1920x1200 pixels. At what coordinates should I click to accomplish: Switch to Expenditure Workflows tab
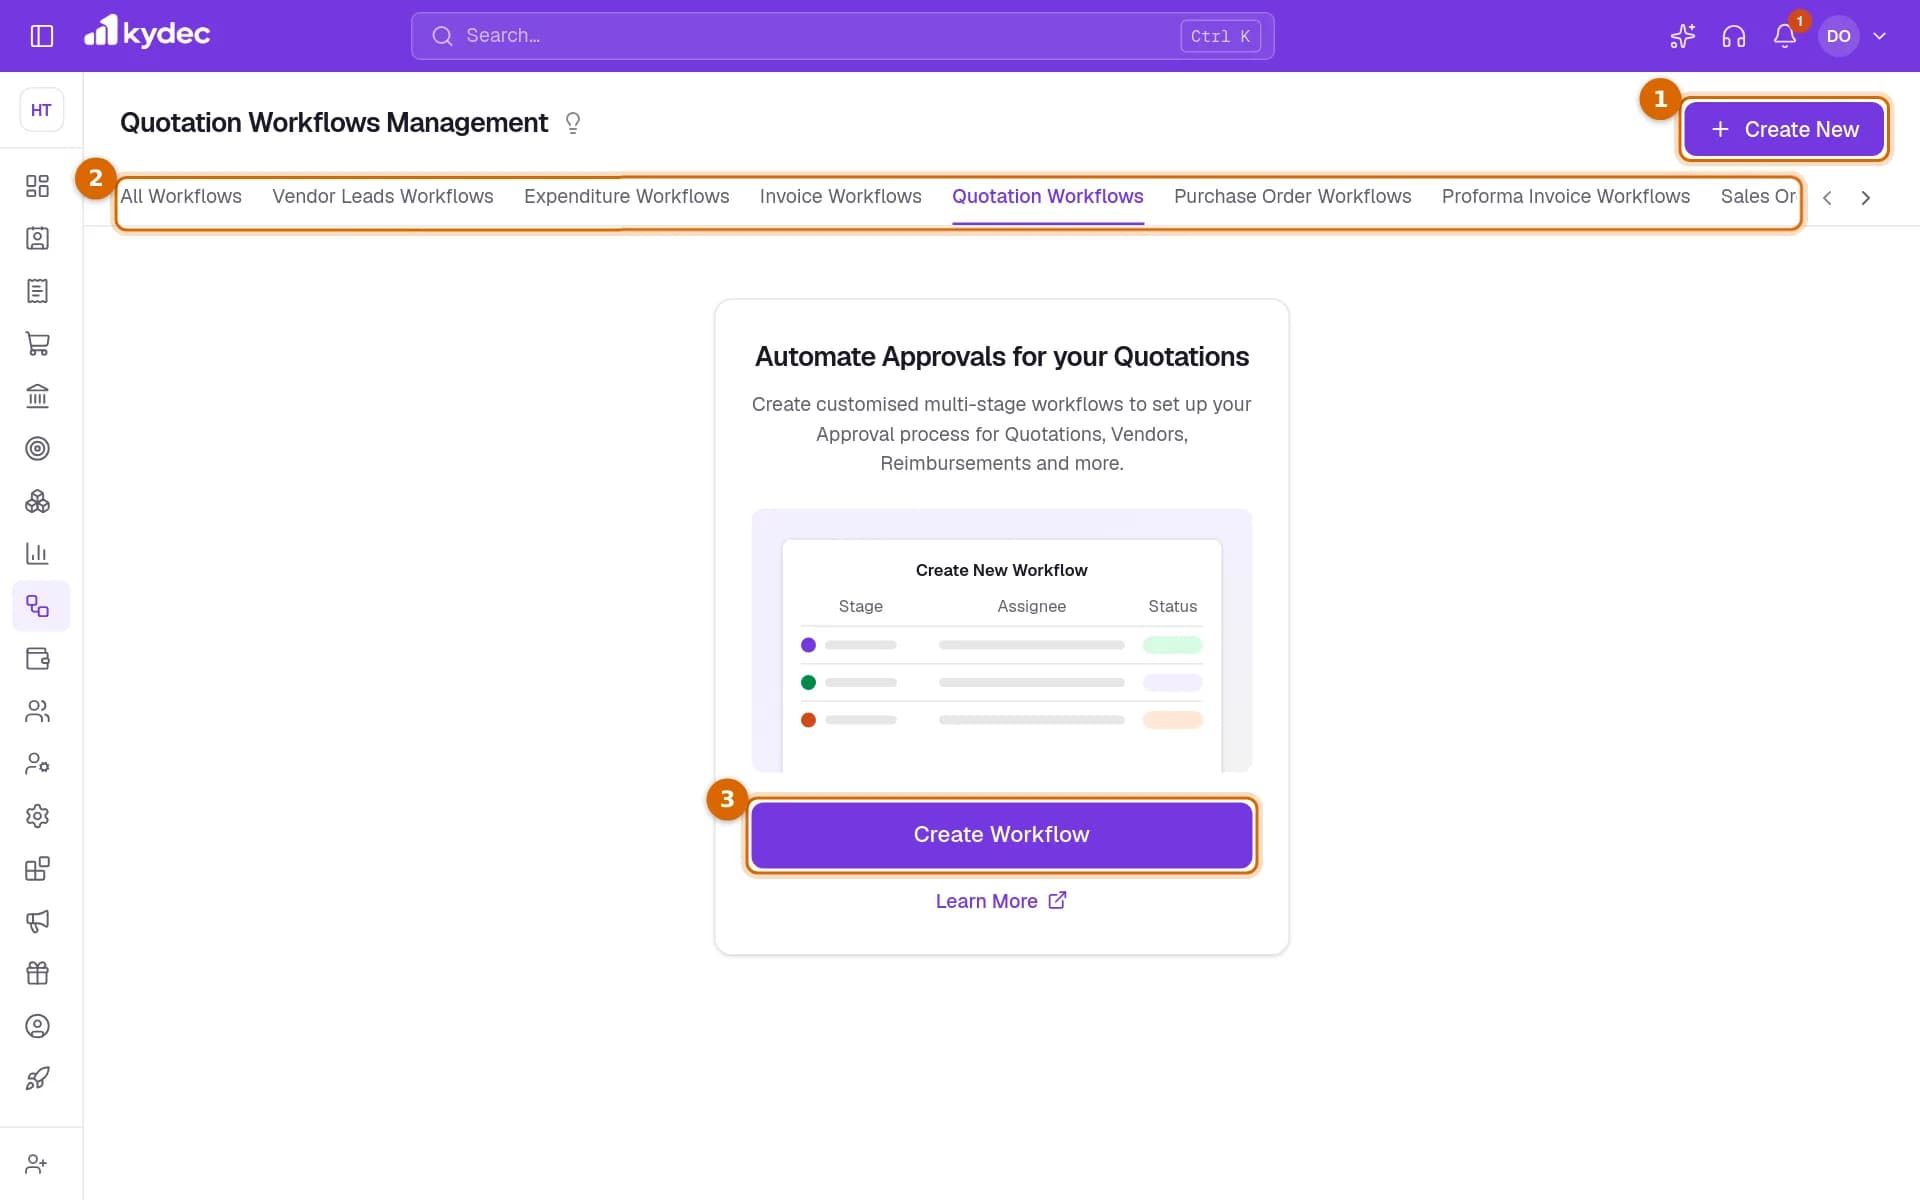[x=627, y=197]
